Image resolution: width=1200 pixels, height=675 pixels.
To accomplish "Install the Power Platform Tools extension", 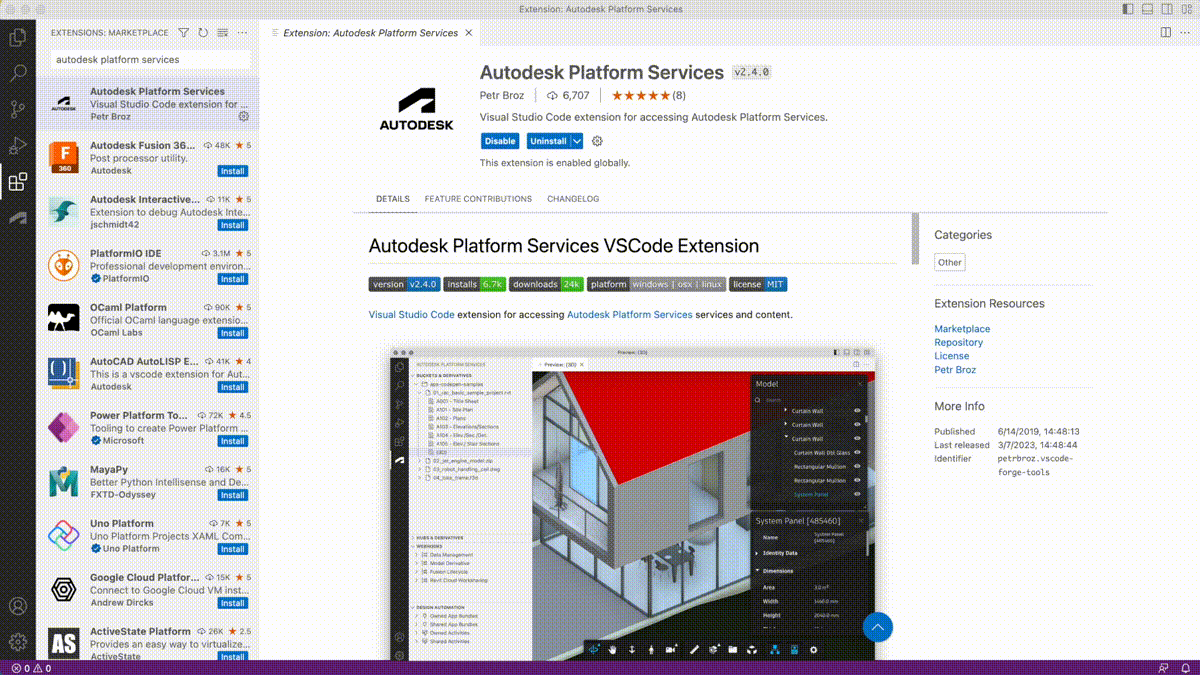I will pos(233,441).
